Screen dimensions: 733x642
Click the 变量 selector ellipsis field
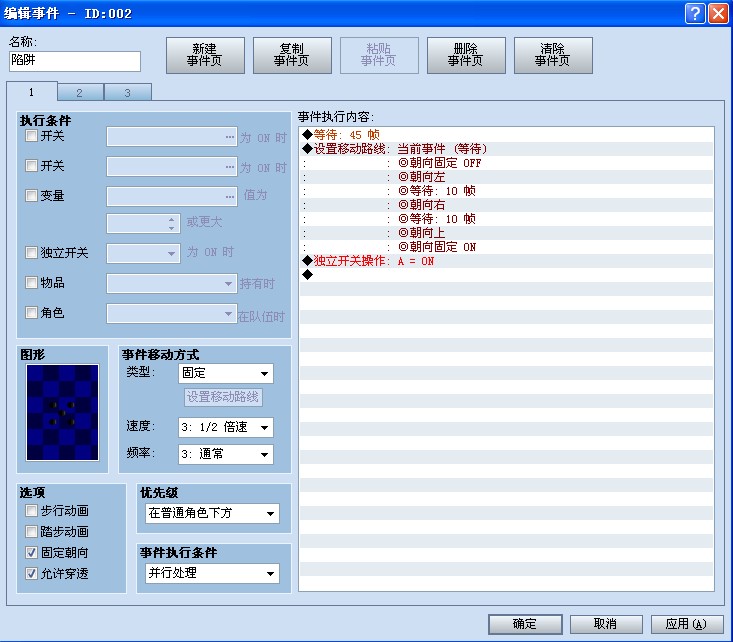172,197
